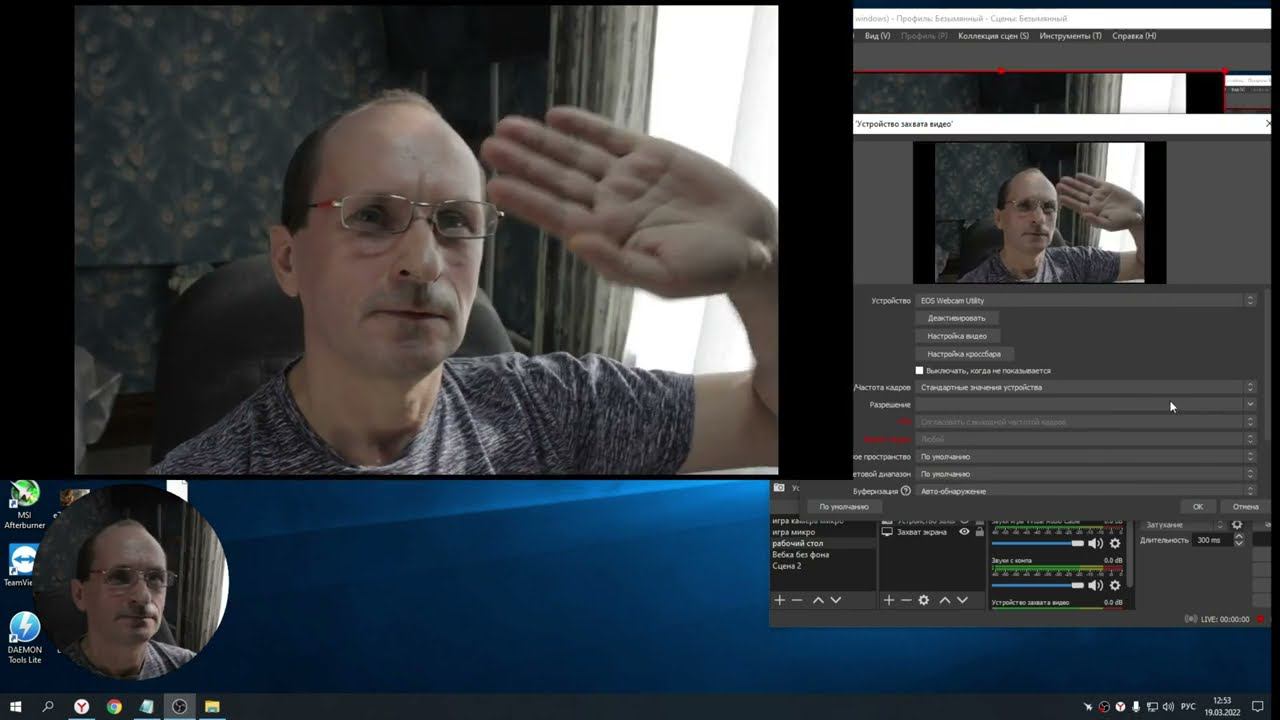Image resolution: width=1280 pixels, height=720 pixels.
Task: Open the Коллекция сцен (S) menu
Action: (993, 36)
